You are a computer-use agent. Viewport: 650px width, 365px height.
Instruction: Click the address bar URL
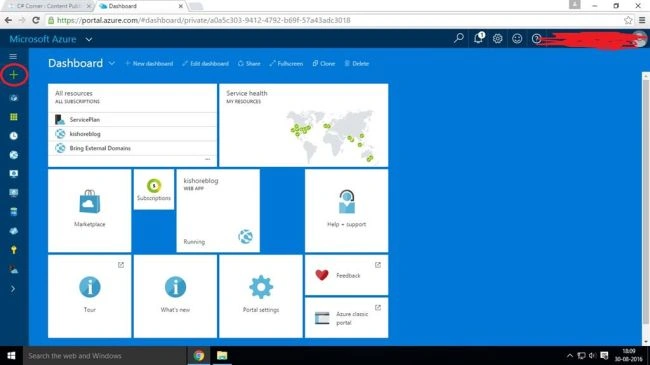pos(203,20)
